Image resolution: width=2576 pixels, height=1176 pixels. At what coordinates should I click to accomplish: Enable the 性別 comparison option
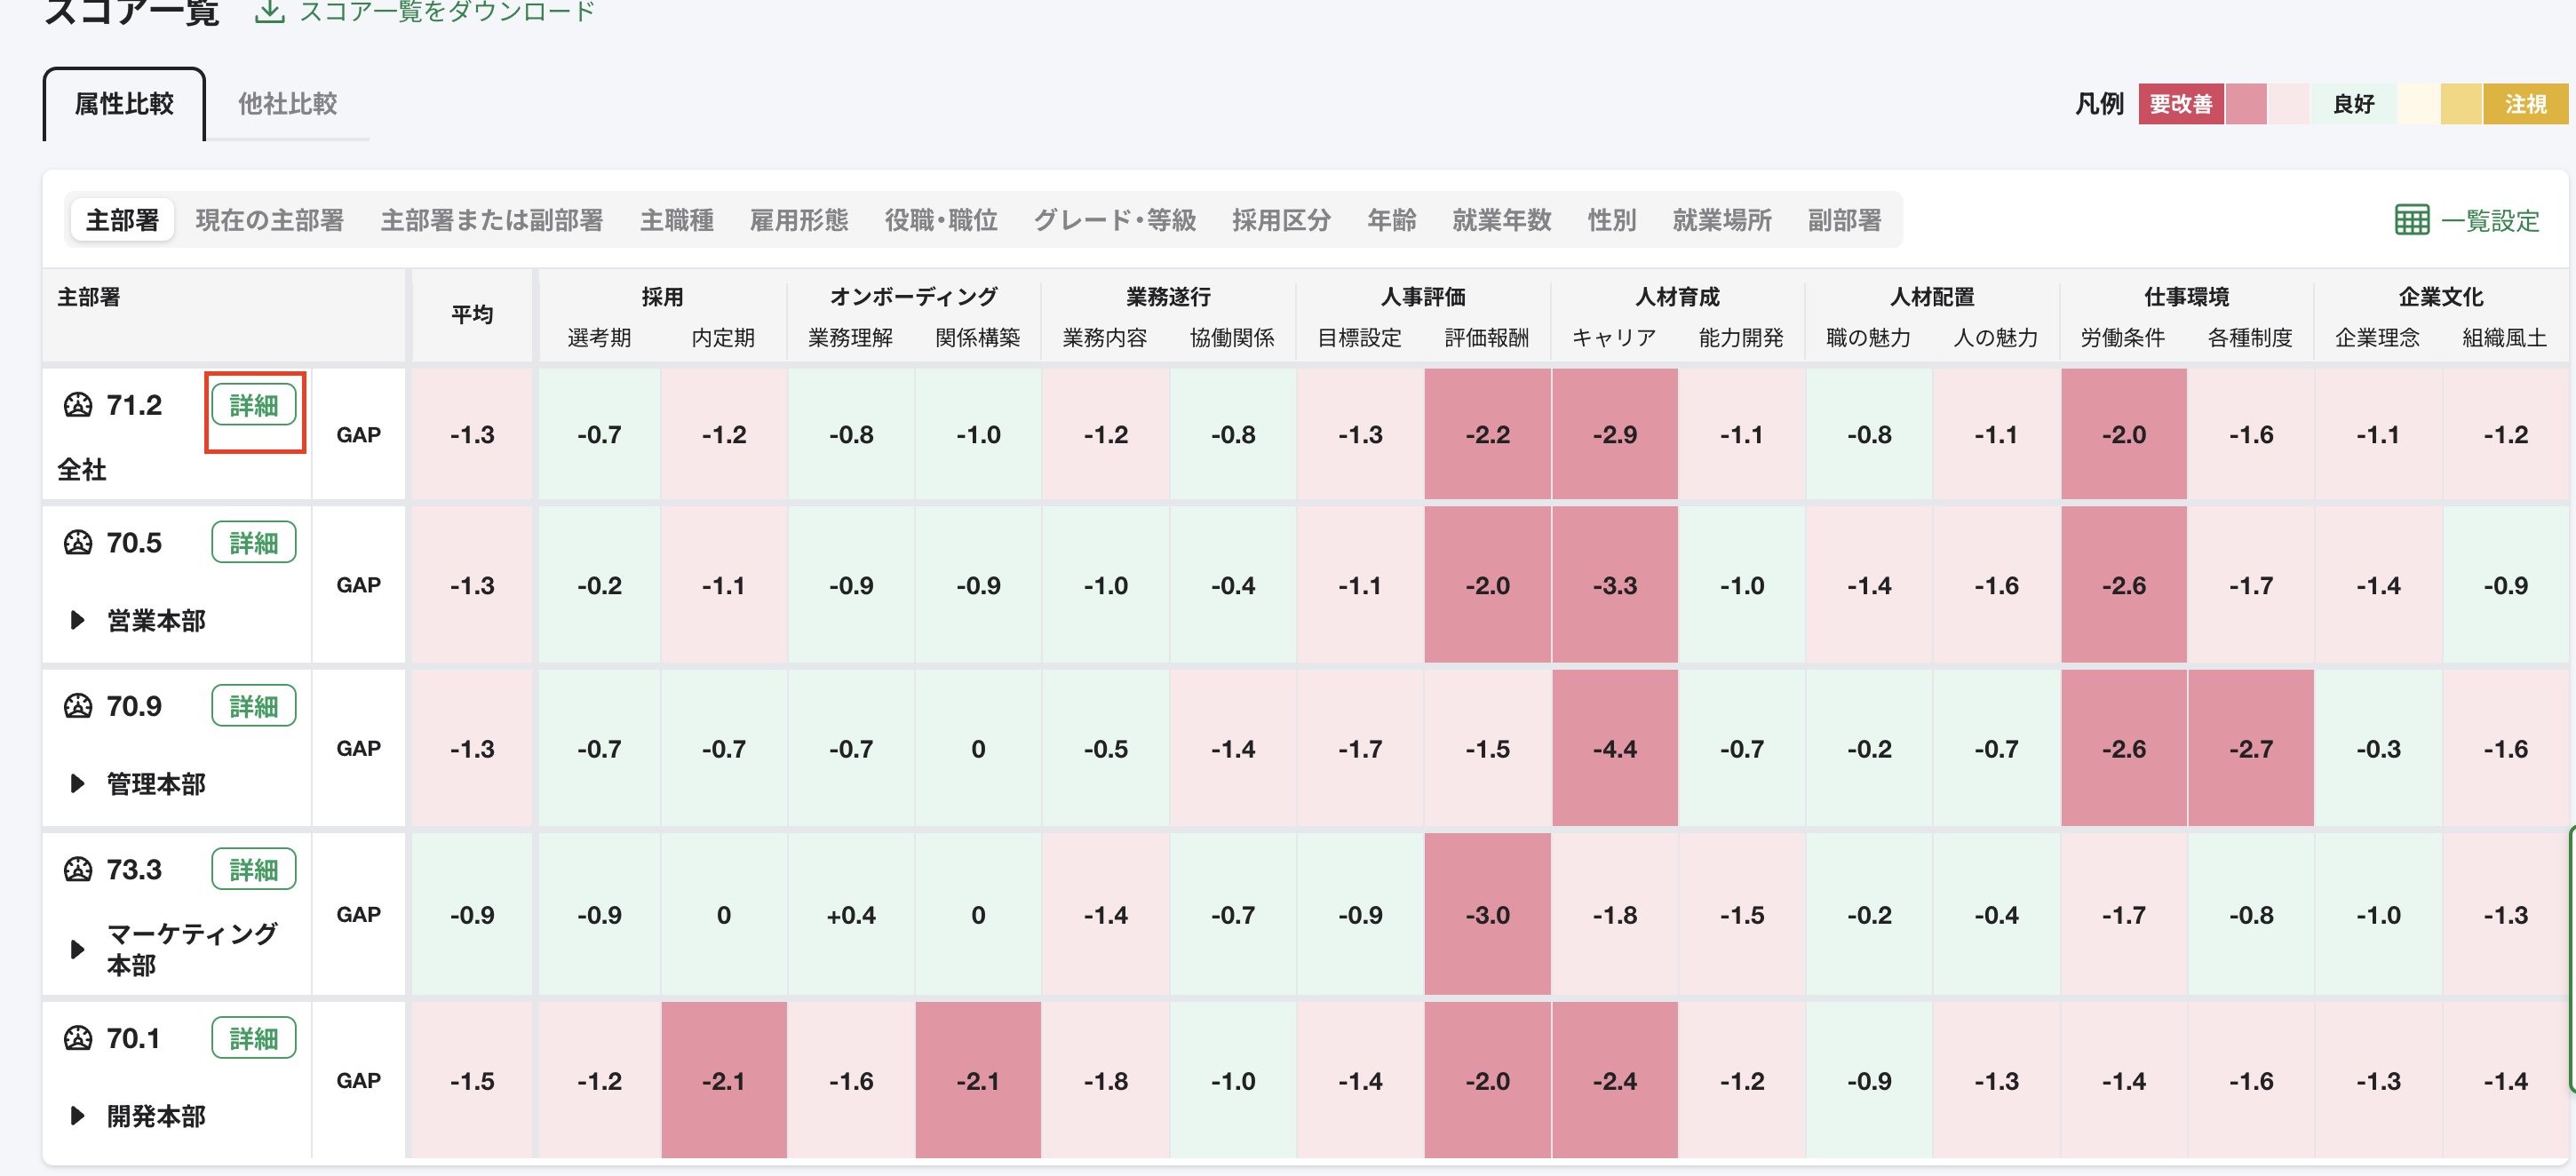pyautogui.click(x=1611, y=220)
